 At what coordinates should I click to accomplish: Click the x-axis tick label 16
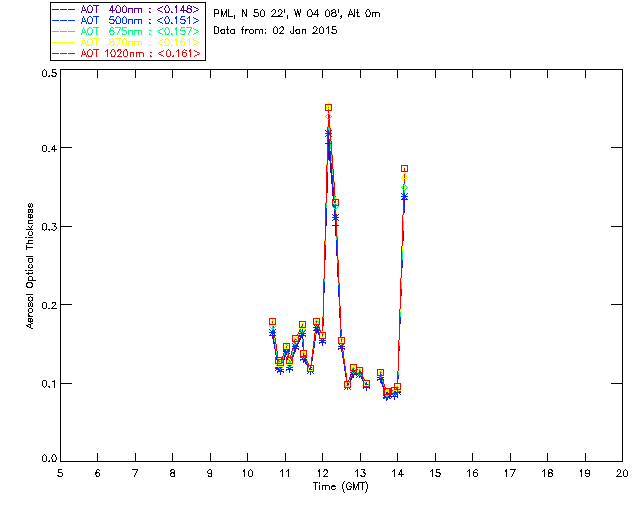click(x=472, y=473)
